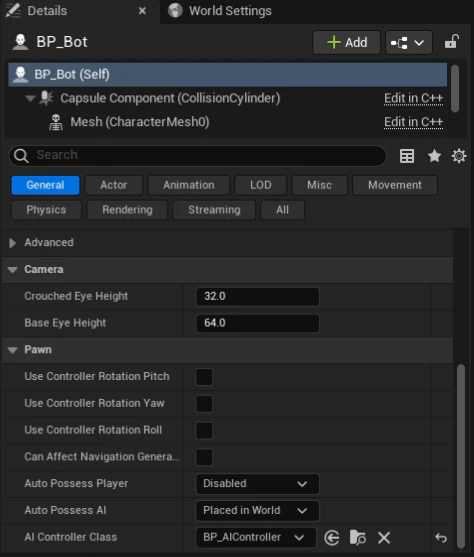Open Edit in C++ for Mesh
The width and height of the screenshot is (474, 557).
[x=413, y=122]
